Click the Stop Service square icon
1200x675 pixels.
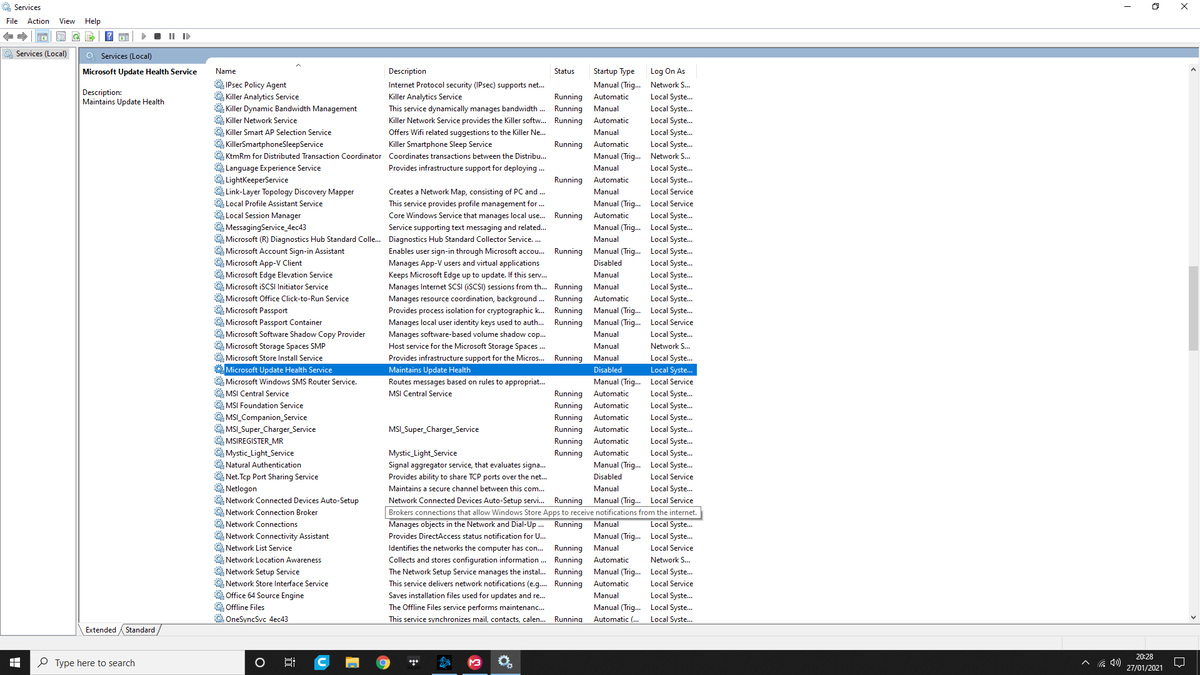click(x=158, y=37)
